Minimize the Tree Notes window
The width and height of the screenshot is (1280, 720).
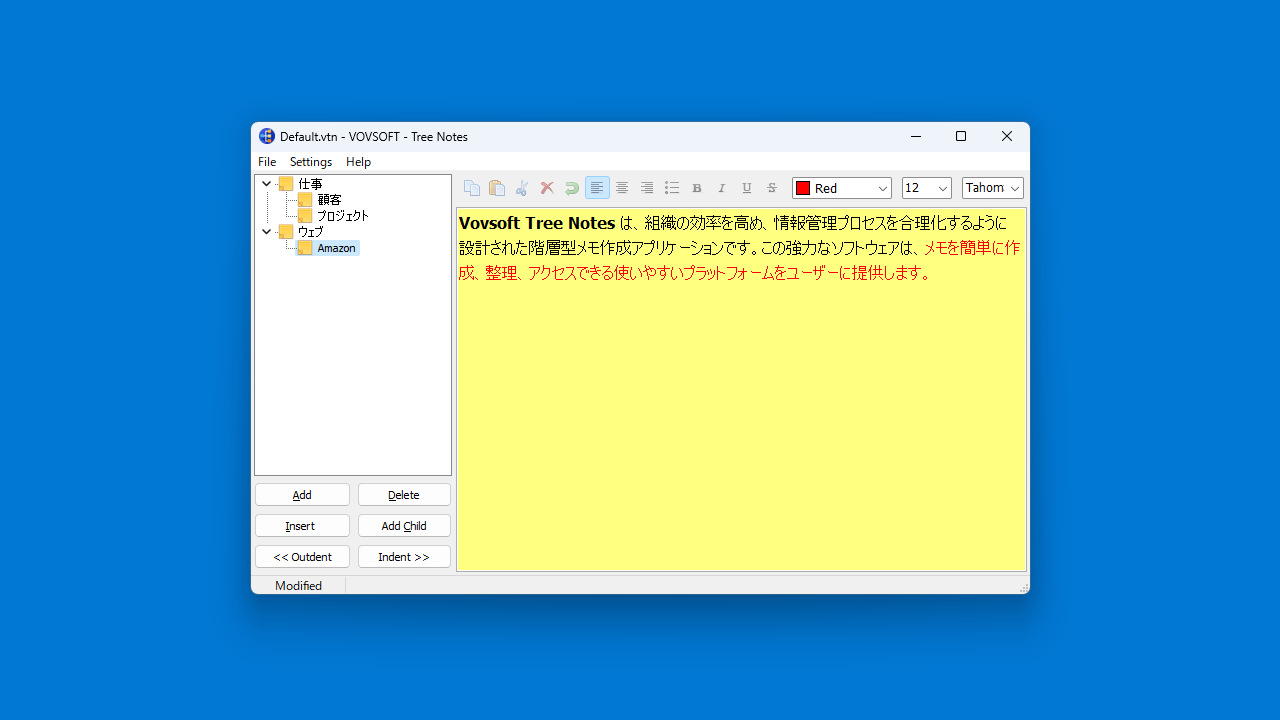pyautogui.click(x=916, y=136)
